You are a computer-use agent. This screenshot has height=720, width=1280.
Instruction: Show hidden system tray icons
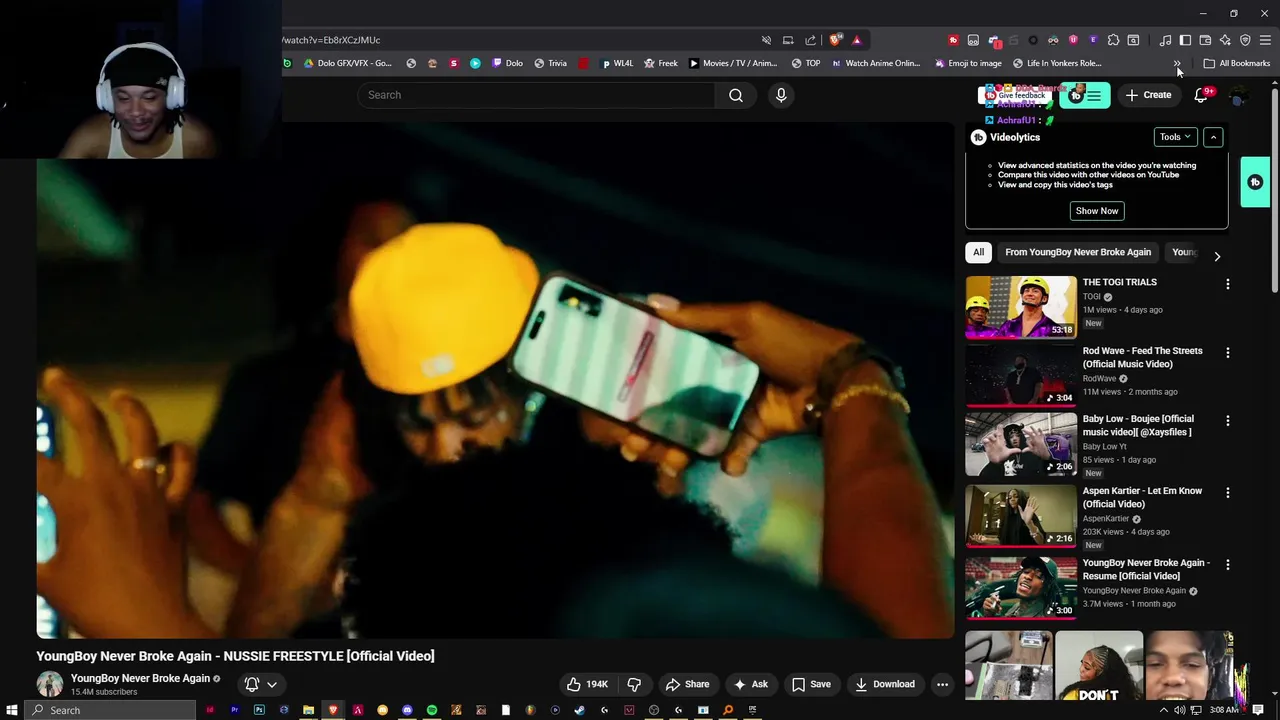[x=1163, y=710]
